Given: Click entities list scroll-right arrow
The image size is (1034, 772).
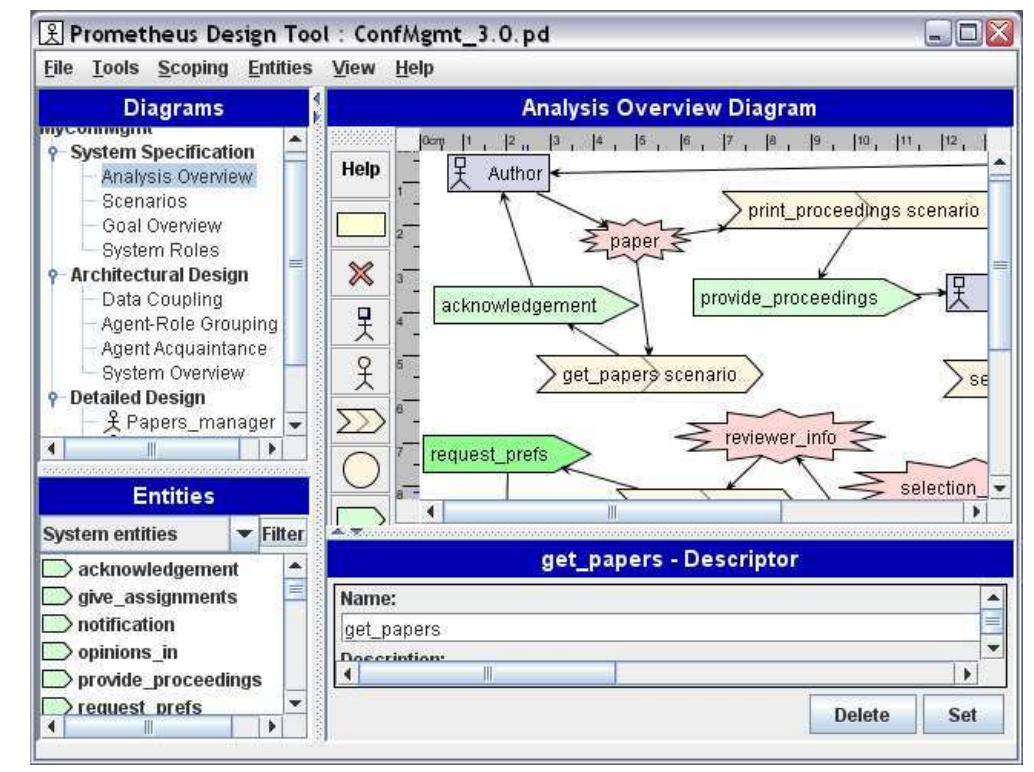Looking at the screenshot, I should [270, 727].
